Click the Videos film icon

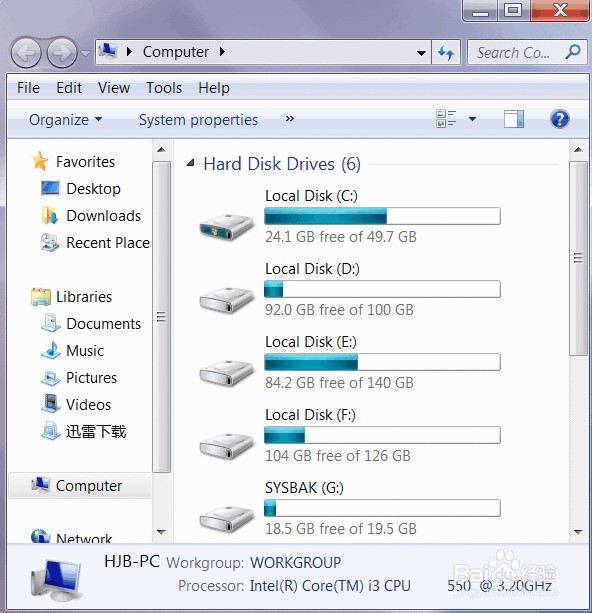tap(51, 404)
